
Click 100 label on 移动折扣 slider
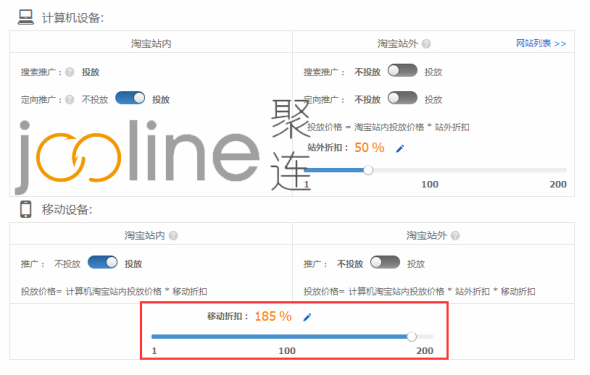point(287,351)
